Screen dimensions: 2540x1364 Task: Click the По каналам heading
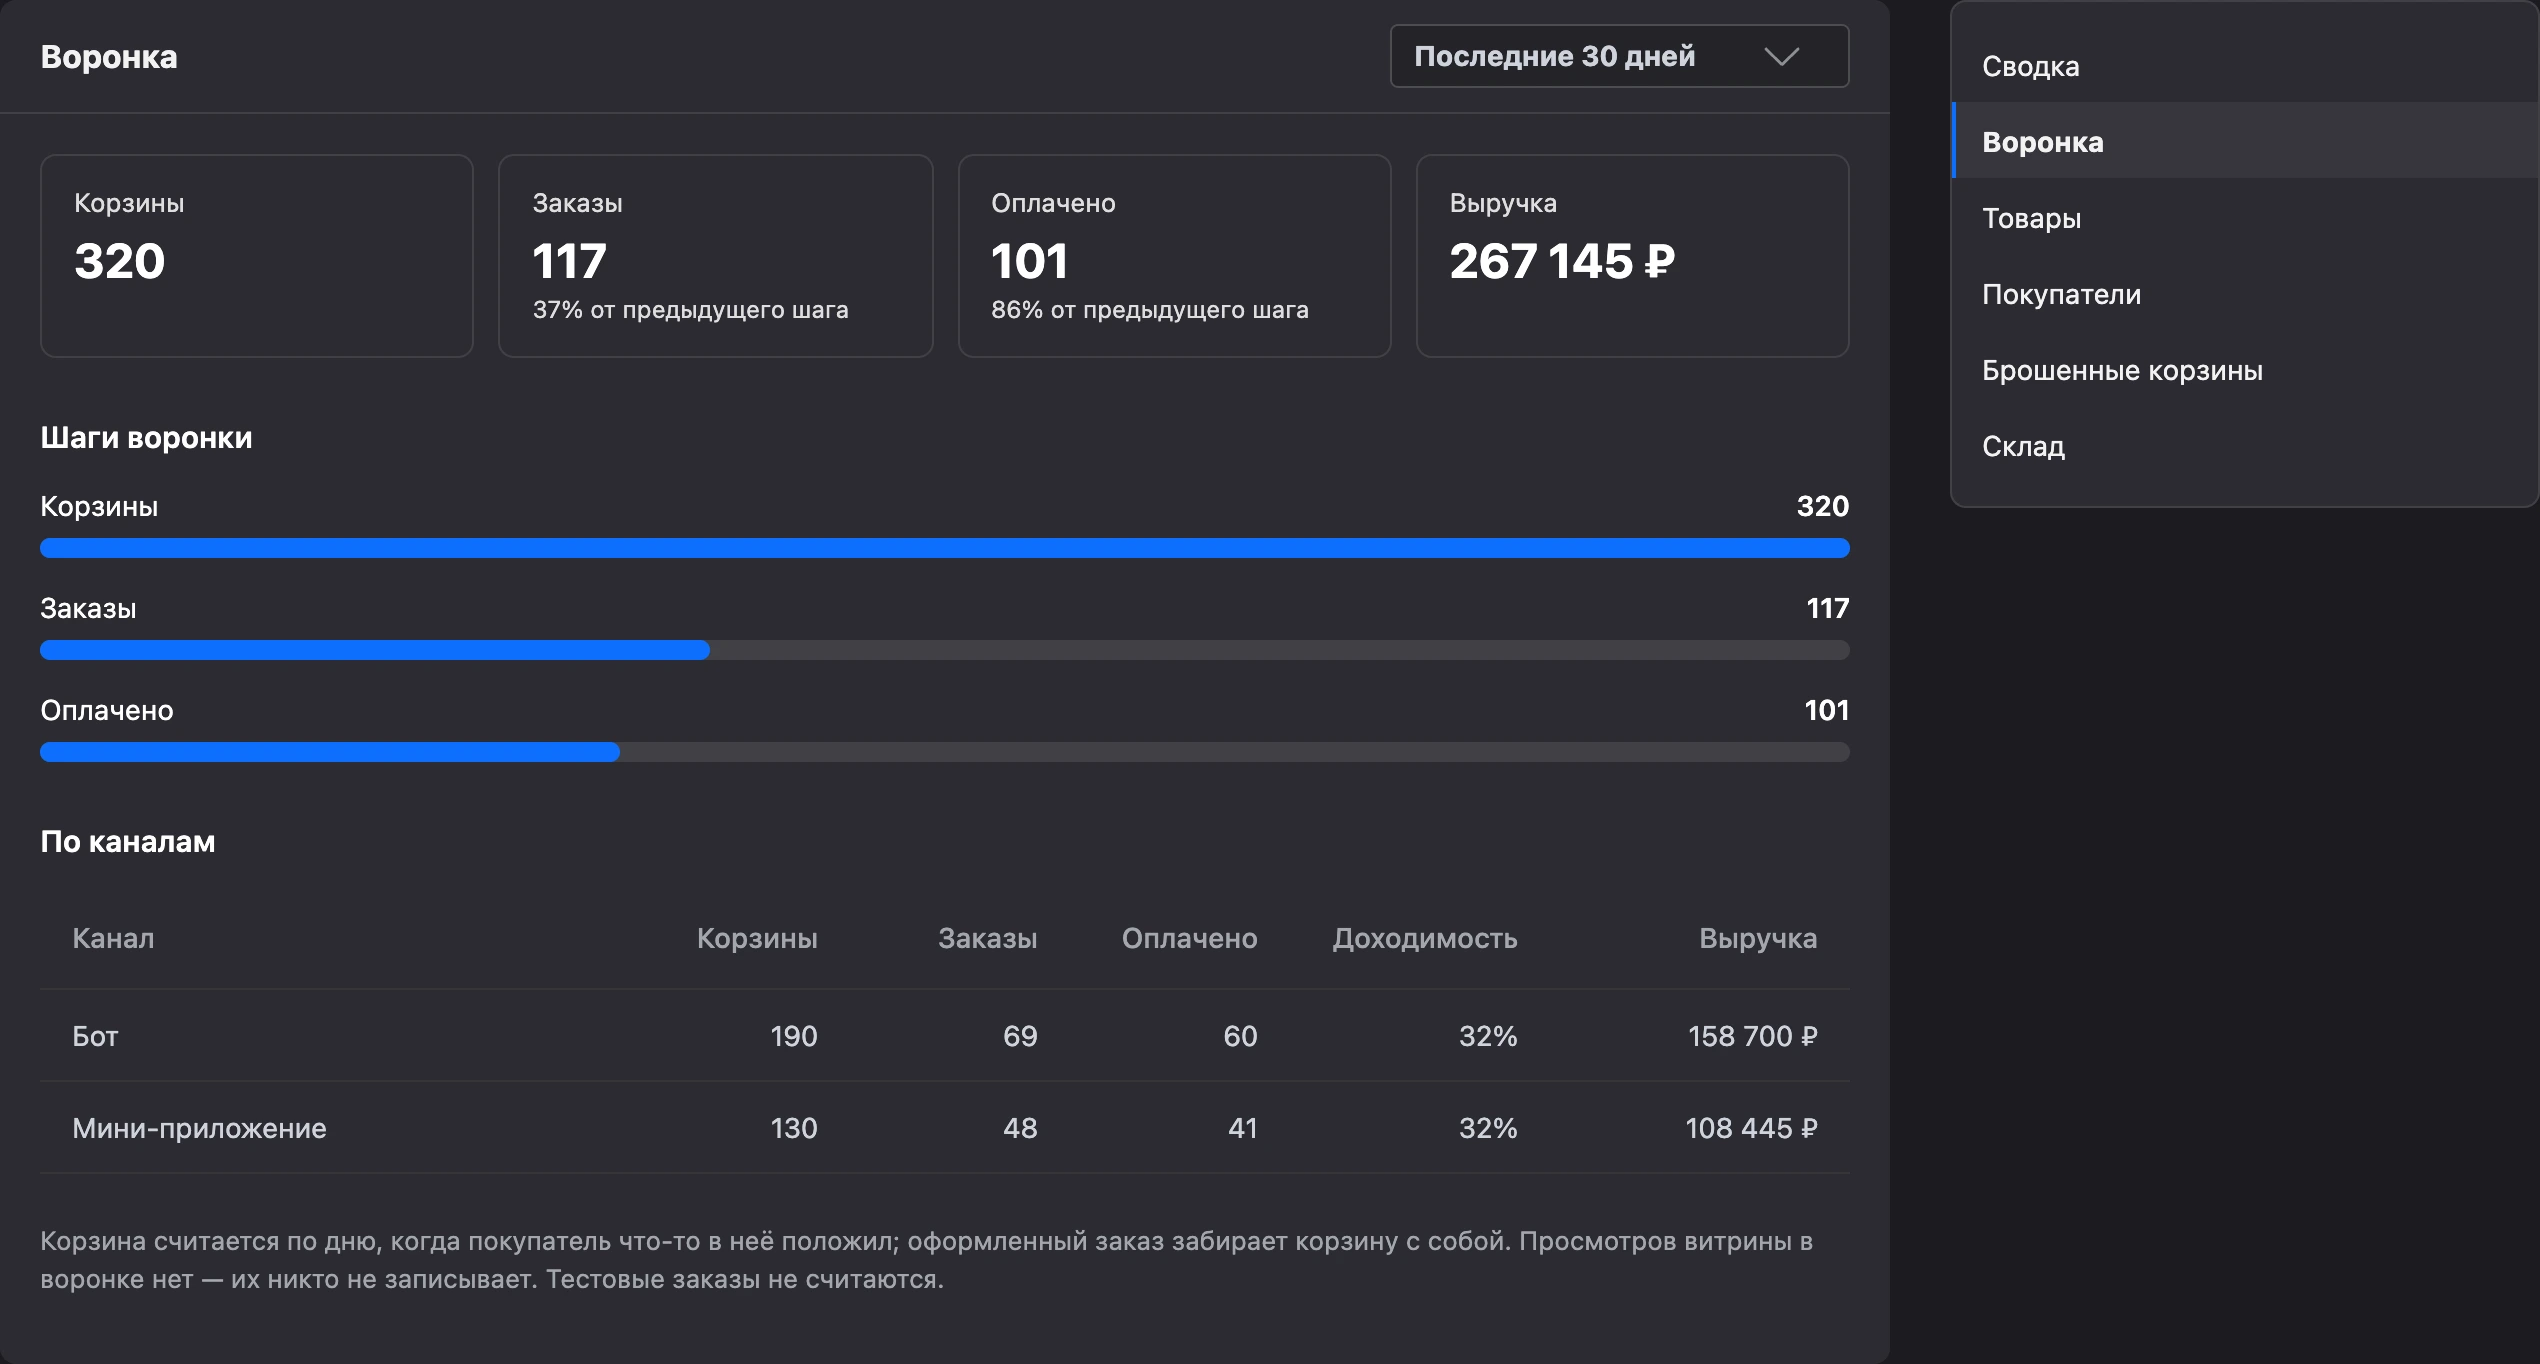pyautogui.click(x=128, y=842)
